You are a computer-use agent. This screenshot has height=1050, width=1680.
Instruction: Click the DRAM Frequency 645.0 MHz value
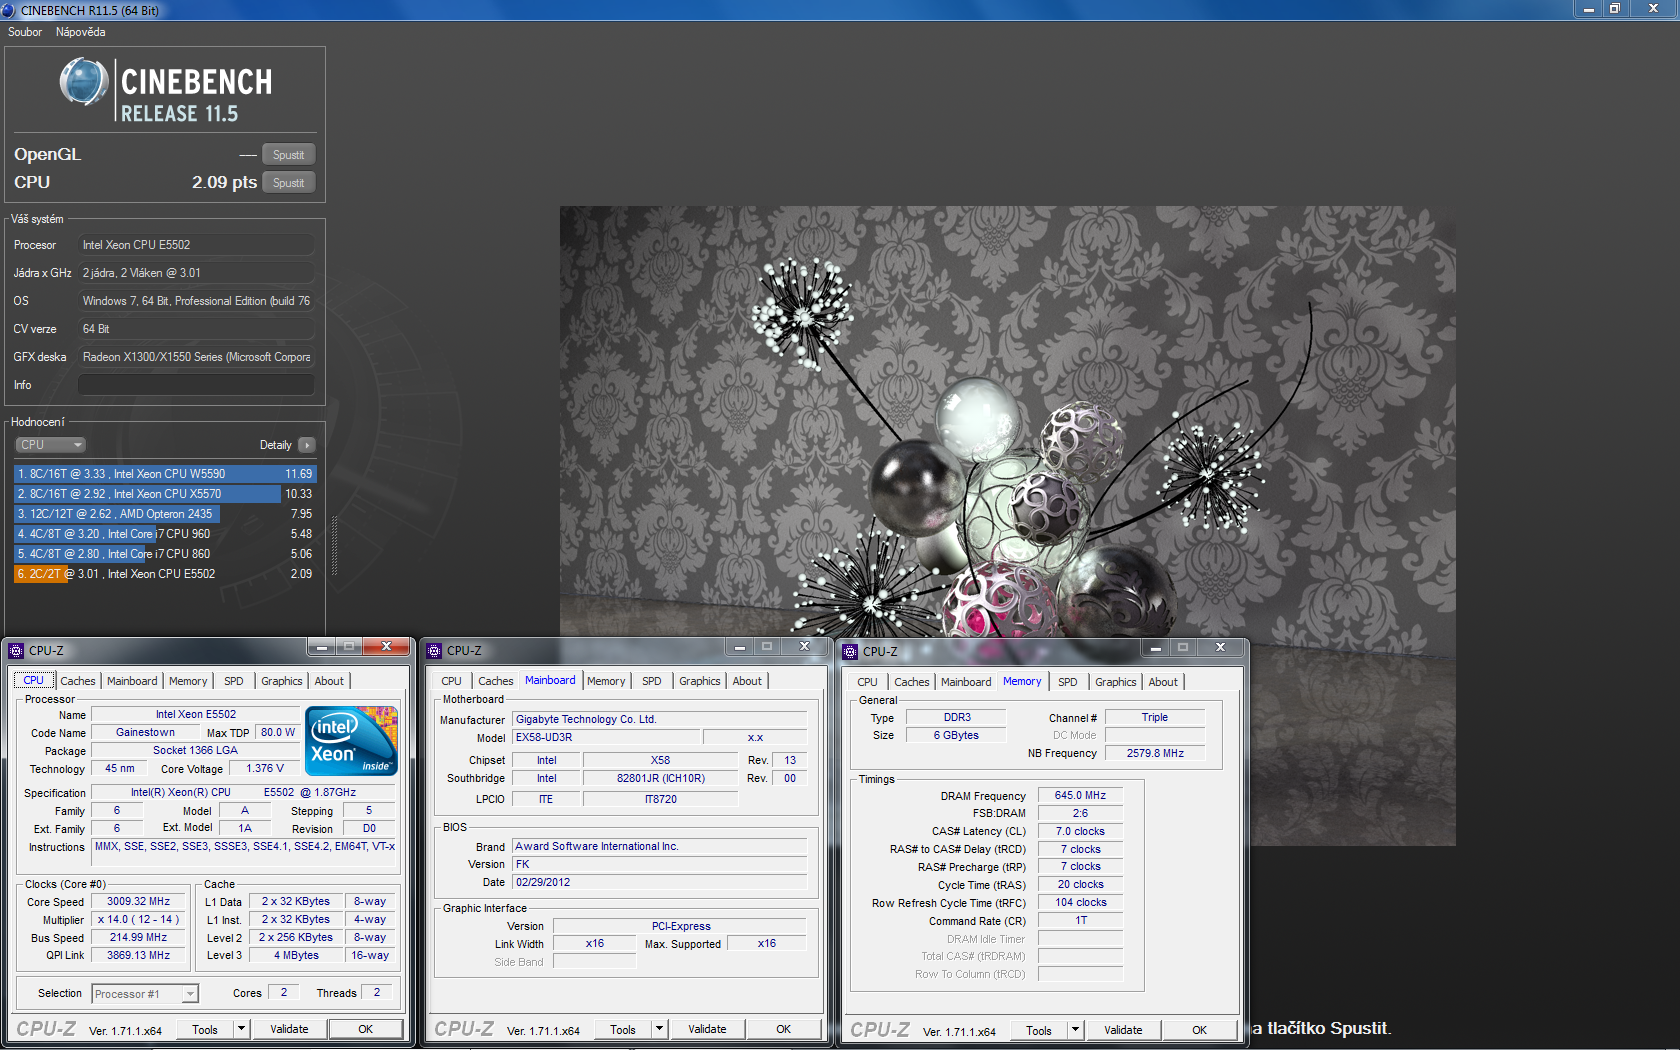click(x=1080, y=796)
